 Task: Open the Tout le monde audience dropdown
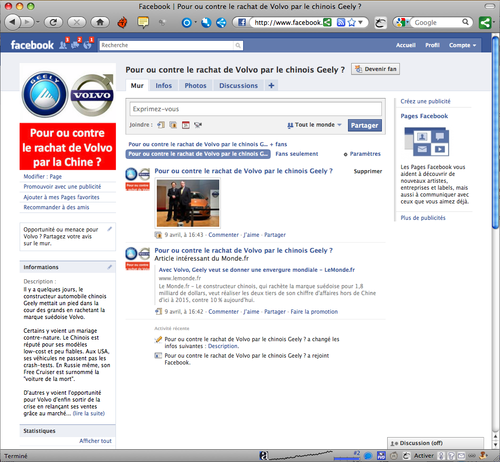pos(314,125)
